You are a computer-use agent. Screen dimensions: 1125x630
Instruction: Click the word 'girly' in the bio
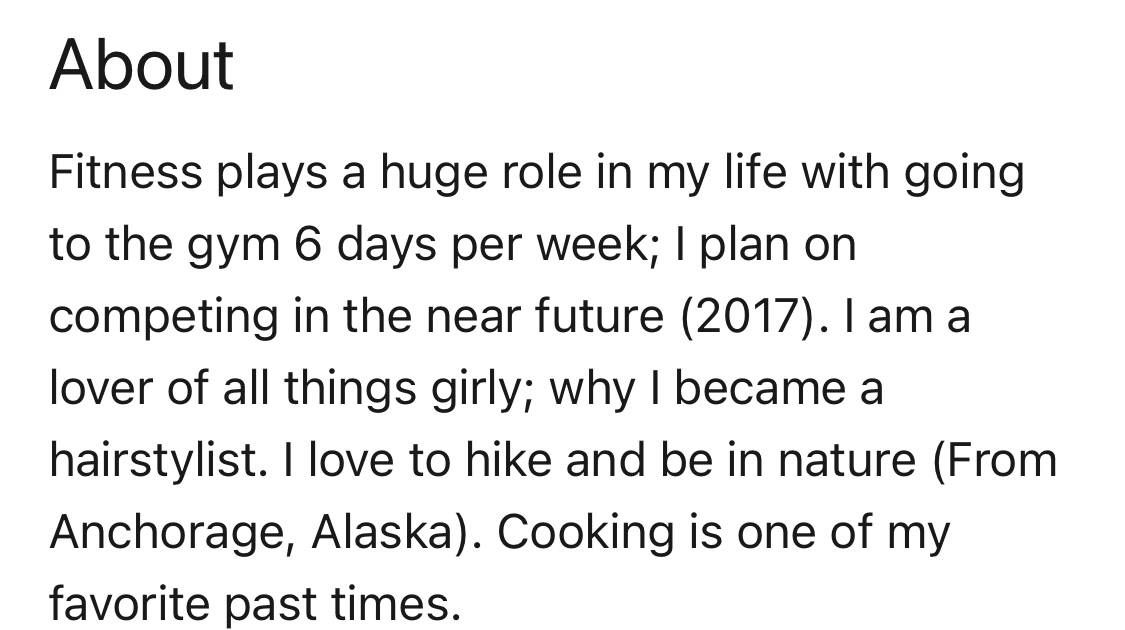pos(482,388)
